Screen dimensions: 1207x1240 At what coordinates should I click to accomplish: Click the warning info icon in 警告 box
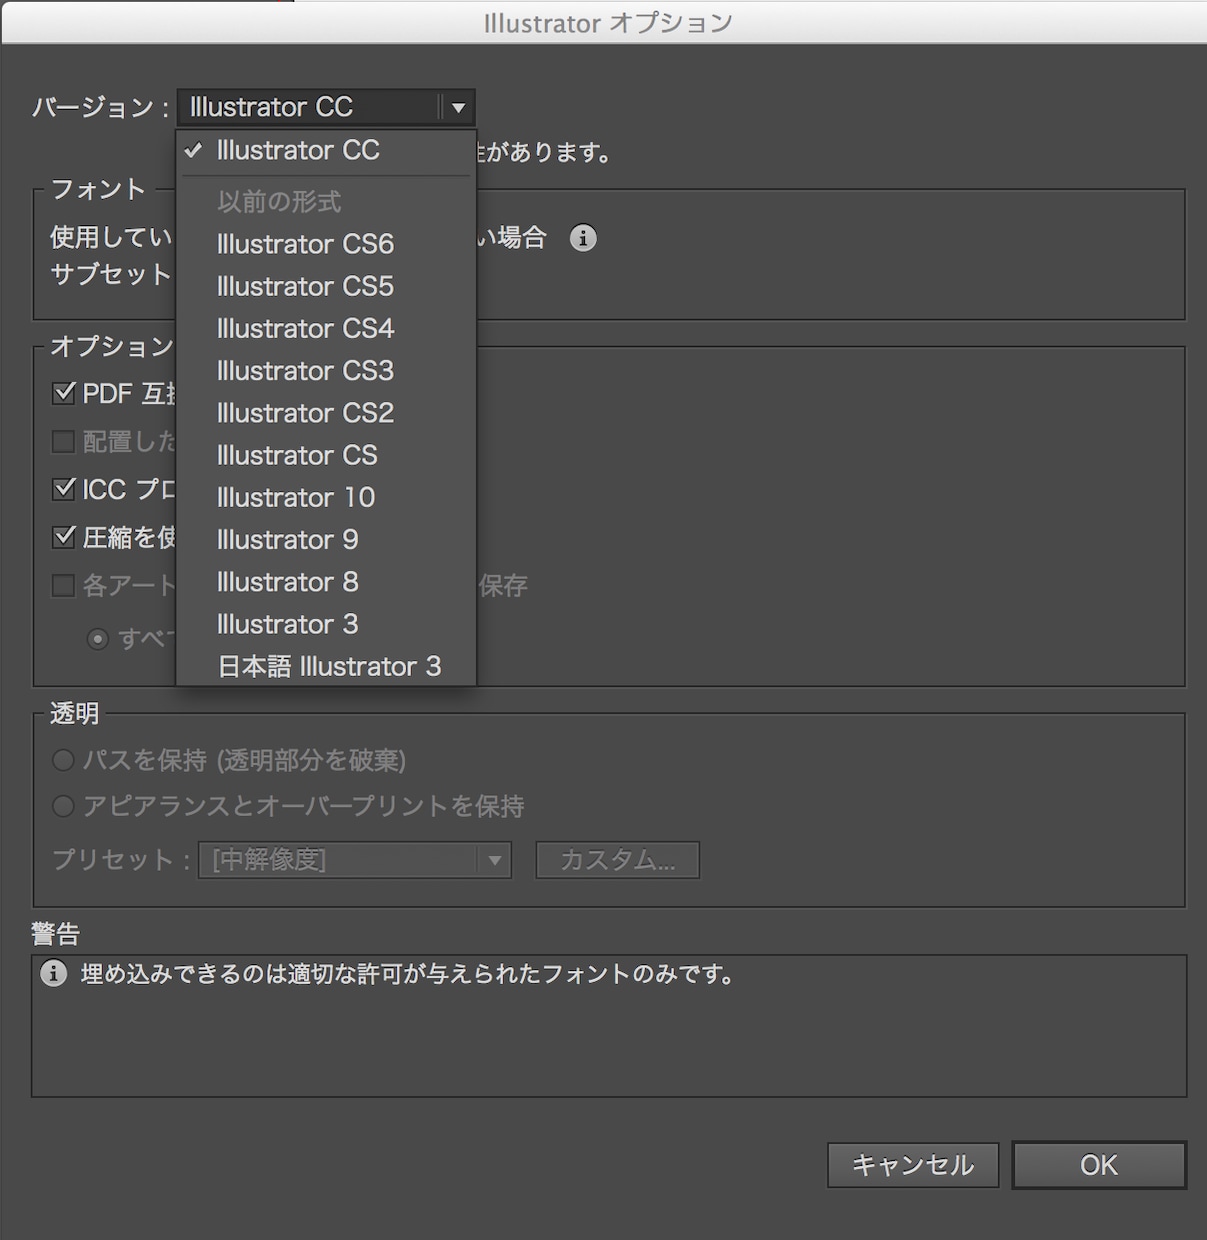tap(53, 973)
